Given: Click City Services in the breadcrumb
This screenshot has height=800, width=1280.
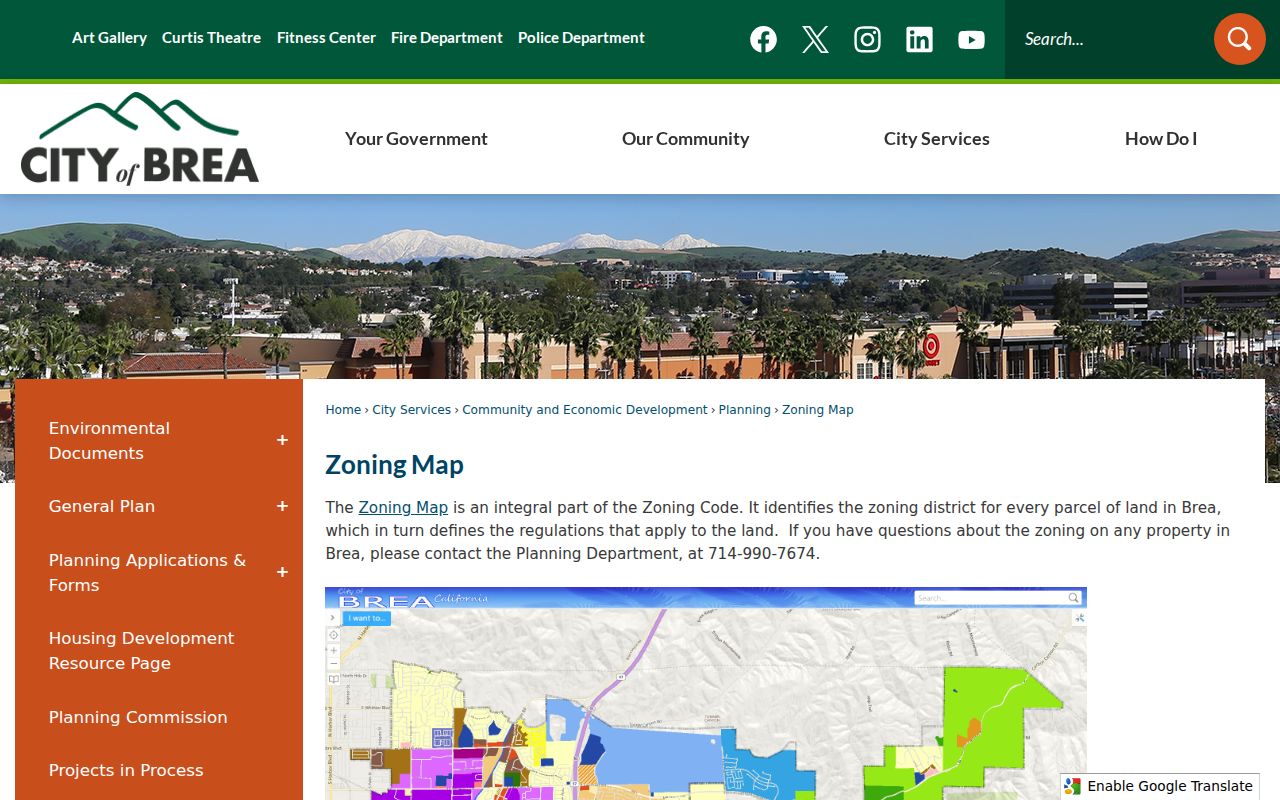Looking at the screenshot, I should pyautogui.click(x=412, y=410).
